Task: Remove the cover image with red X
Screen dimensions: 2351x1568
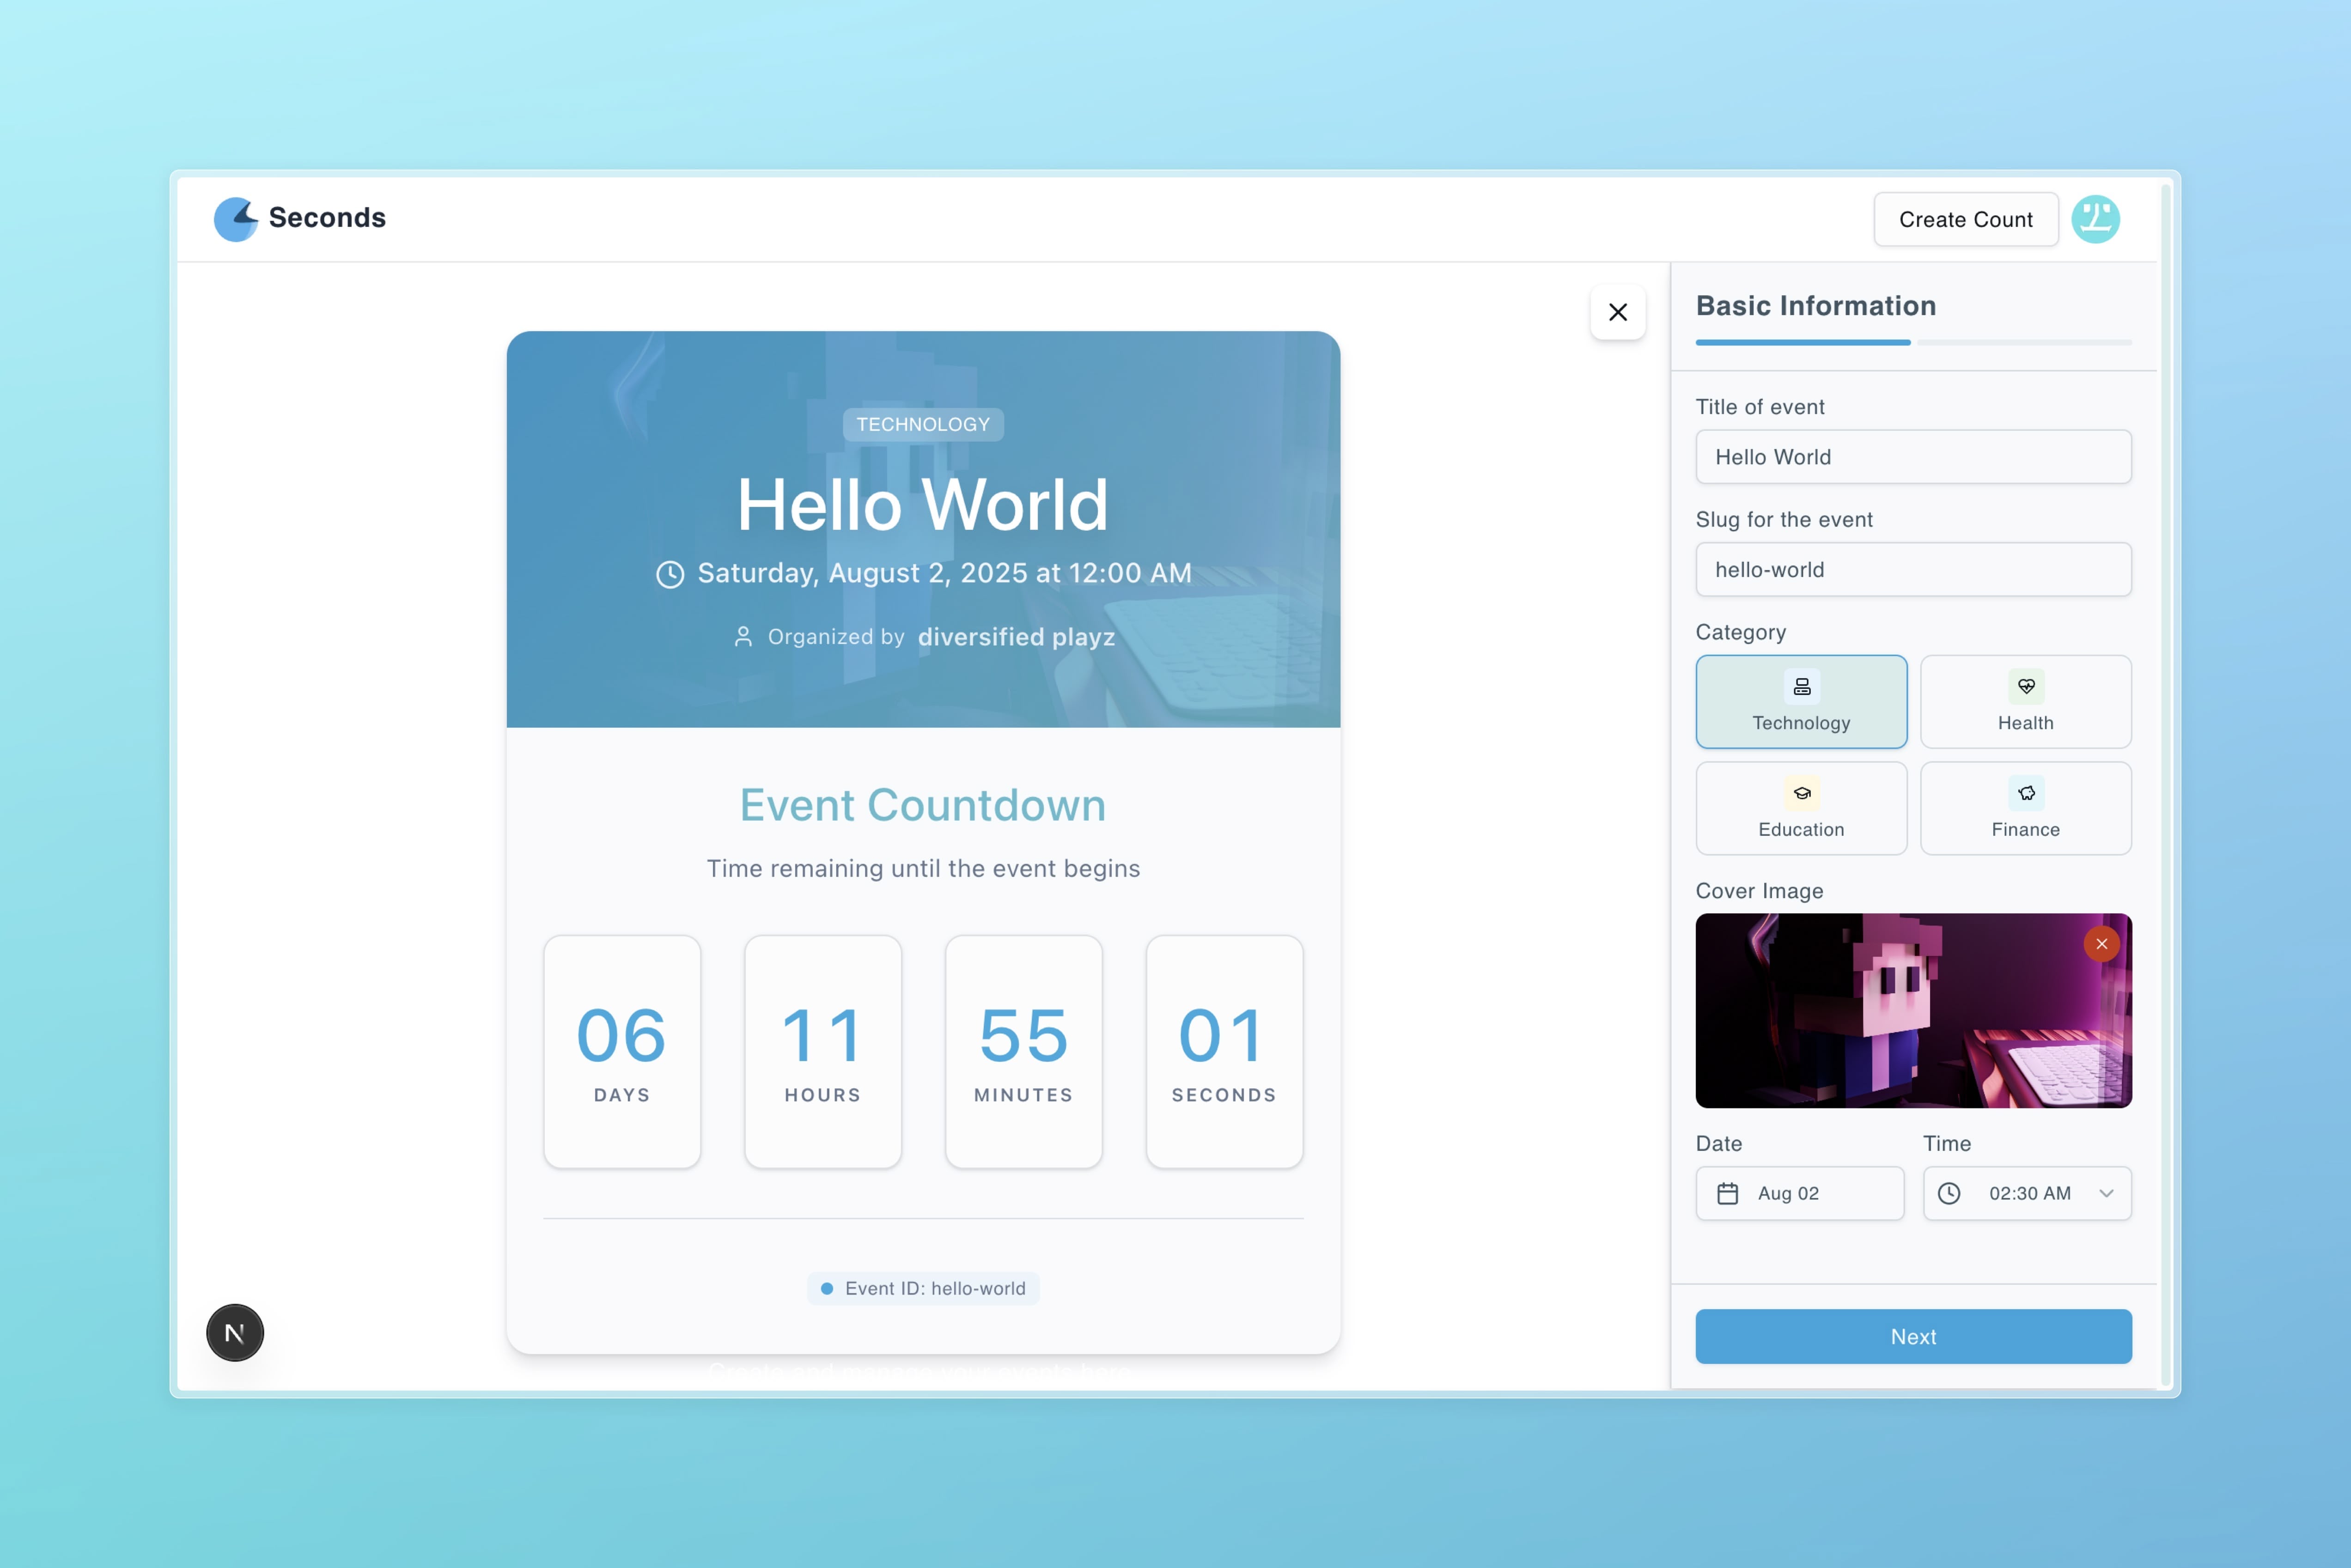Action: tap(2101, 944)
